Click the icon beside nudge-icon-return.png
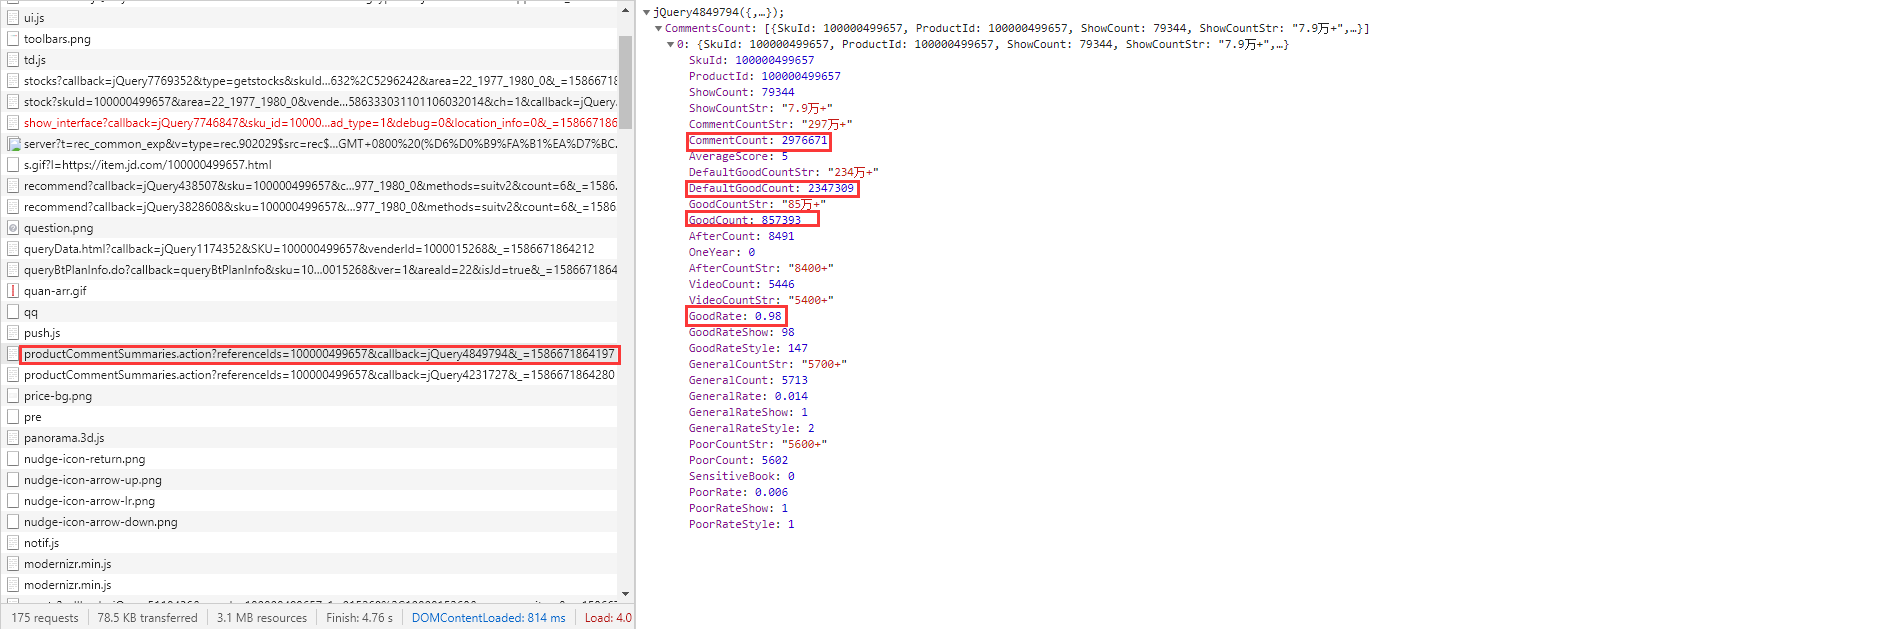 13,459
